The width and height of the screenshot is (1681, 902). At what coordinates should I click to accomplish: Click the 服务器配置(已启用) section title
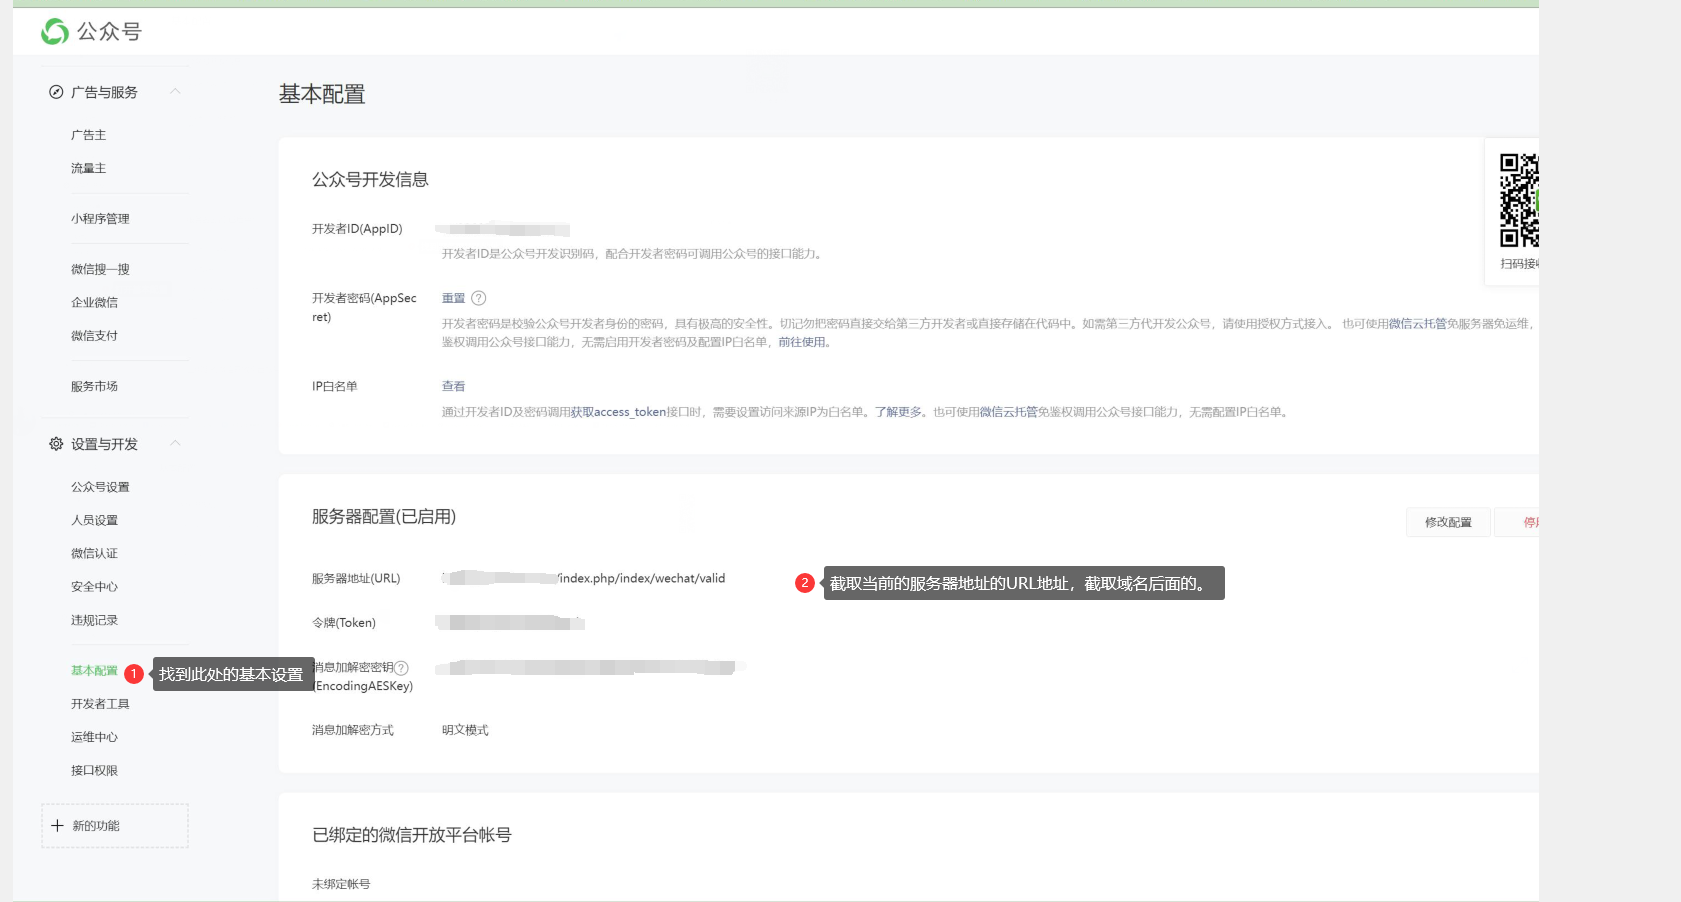pos(384,517)
